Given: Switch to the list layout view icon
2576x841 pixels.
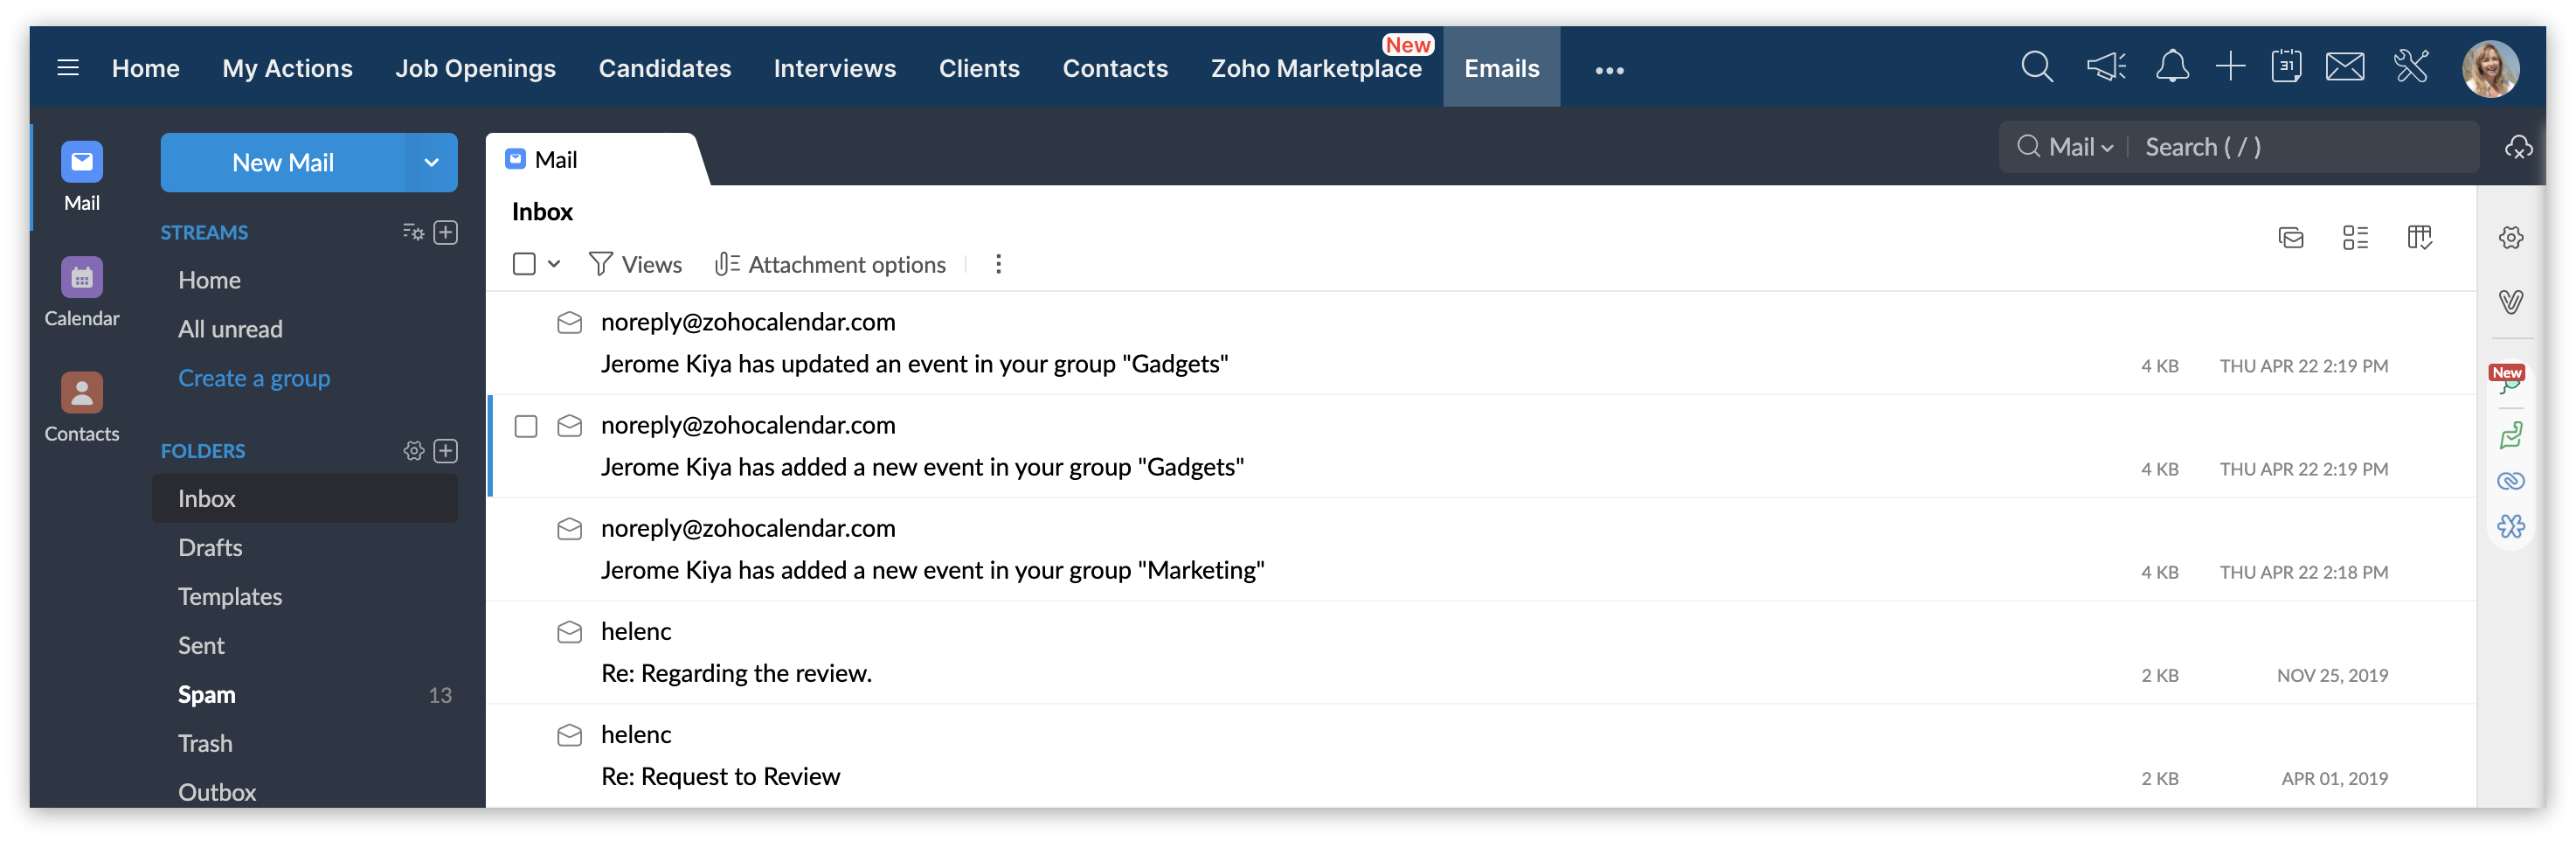Looking at the screenshot, I should [x=2355, y=237].
